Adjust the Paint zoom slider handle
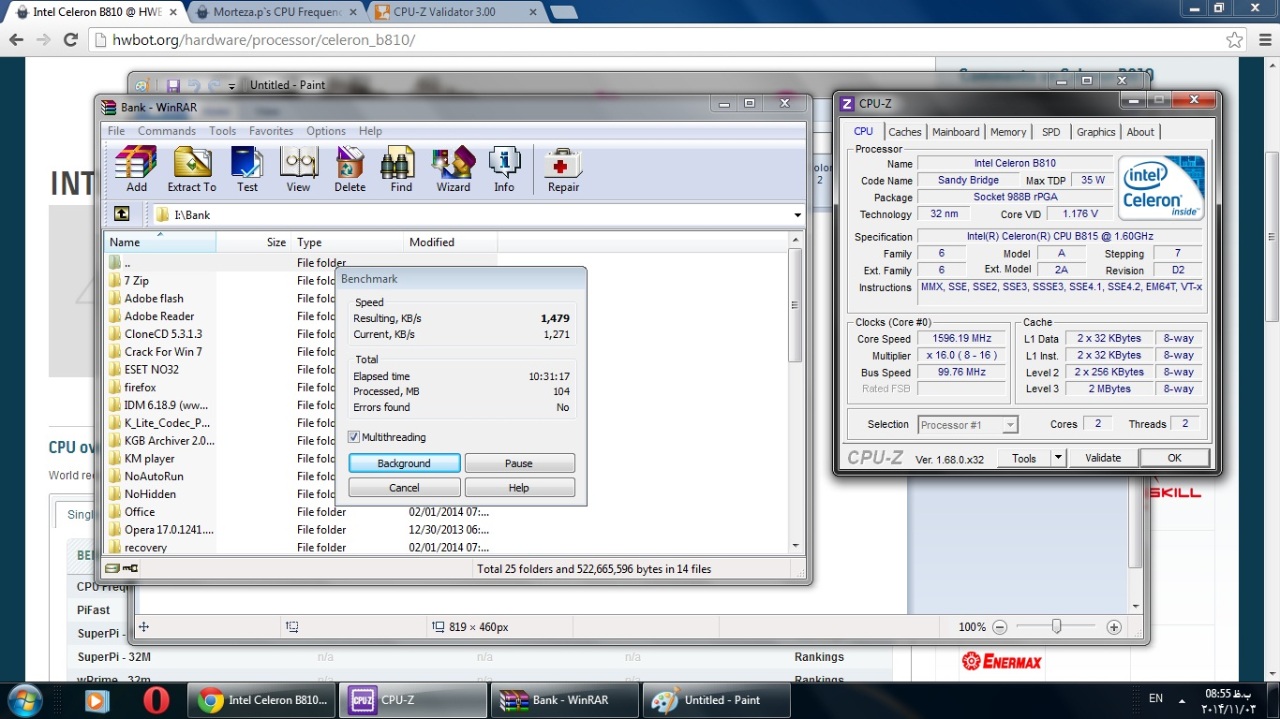 click(1056, 627)
